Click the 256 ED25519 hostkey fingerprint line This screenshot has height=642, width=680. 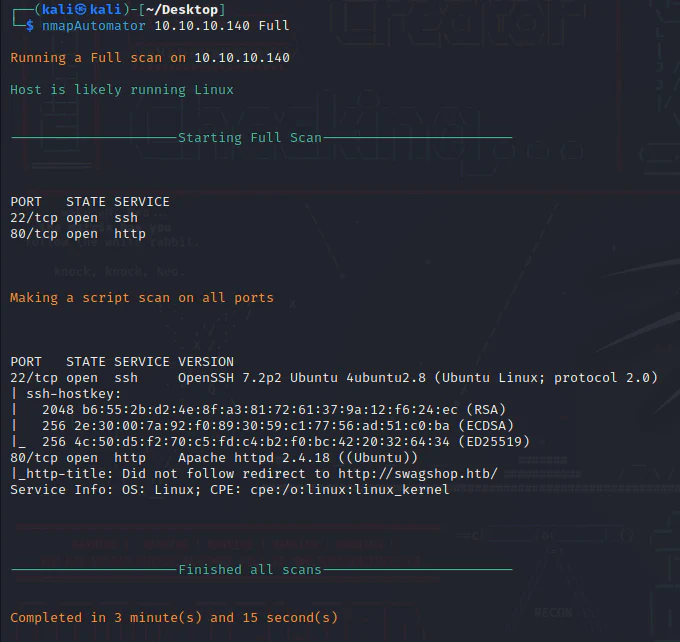(286, 442)
